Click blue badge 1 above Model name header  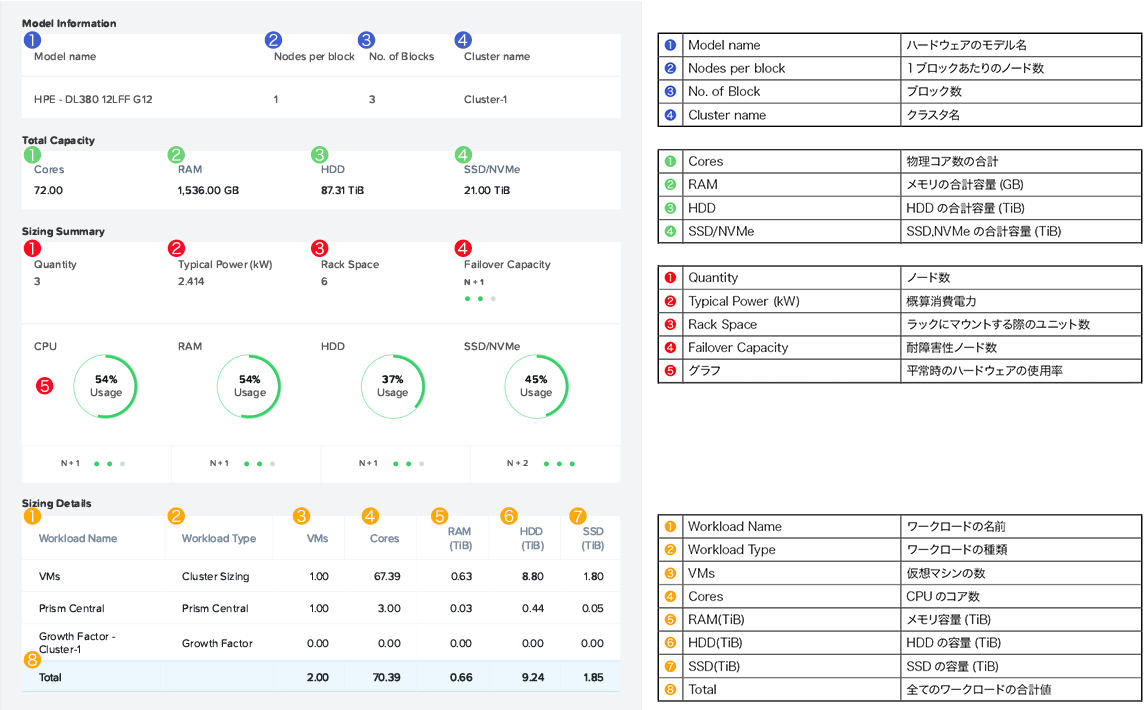[x=32, y=40]
